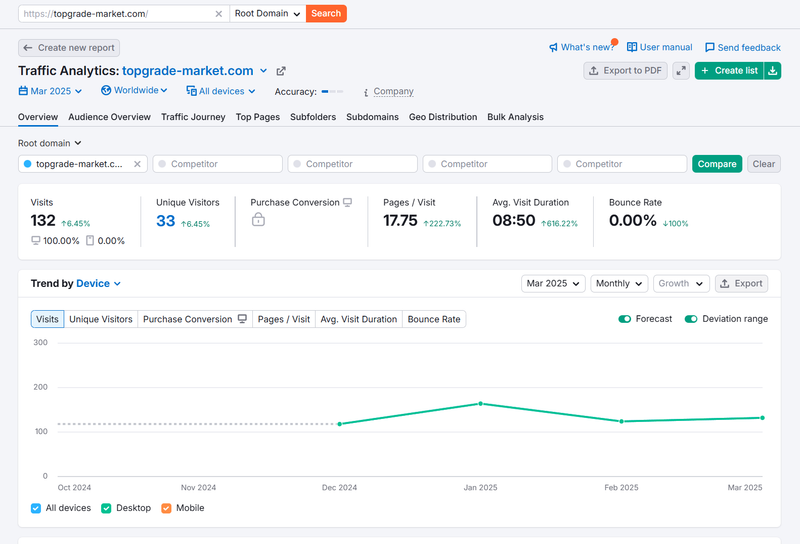Open the Bulk Analysis tab
The width and height of the screenshot is (800, 544).
[x=515, y=117]
